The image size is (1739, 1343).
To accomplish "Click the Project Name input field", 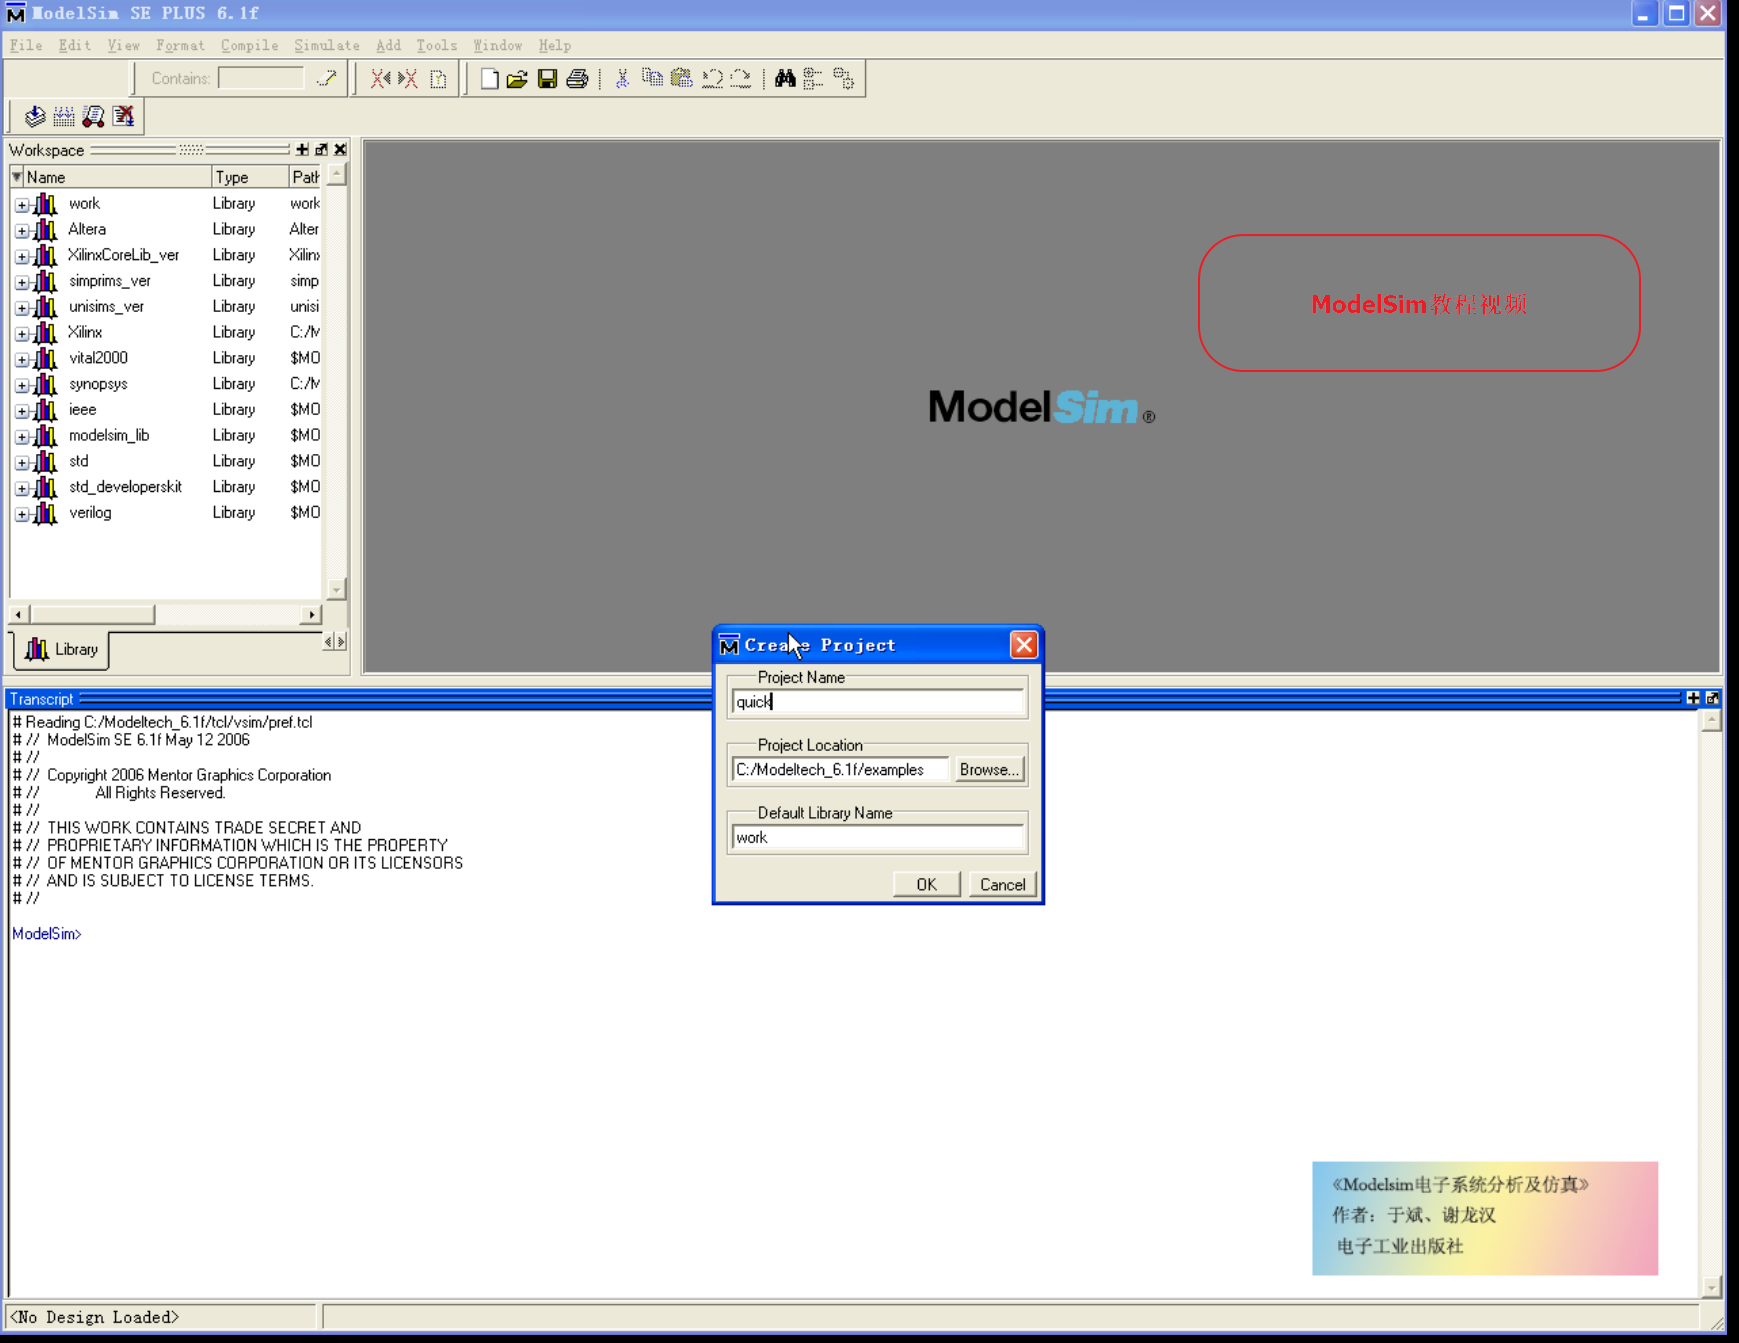I will pos(877,702).
